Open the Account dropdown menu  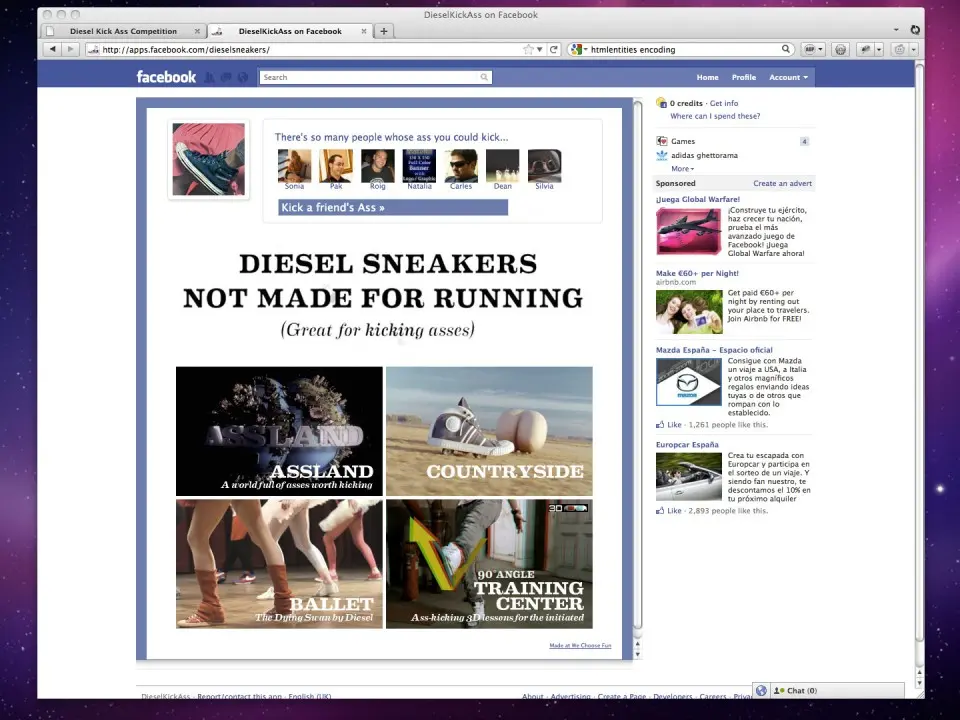pyautogui.click(x=789, y=77)
